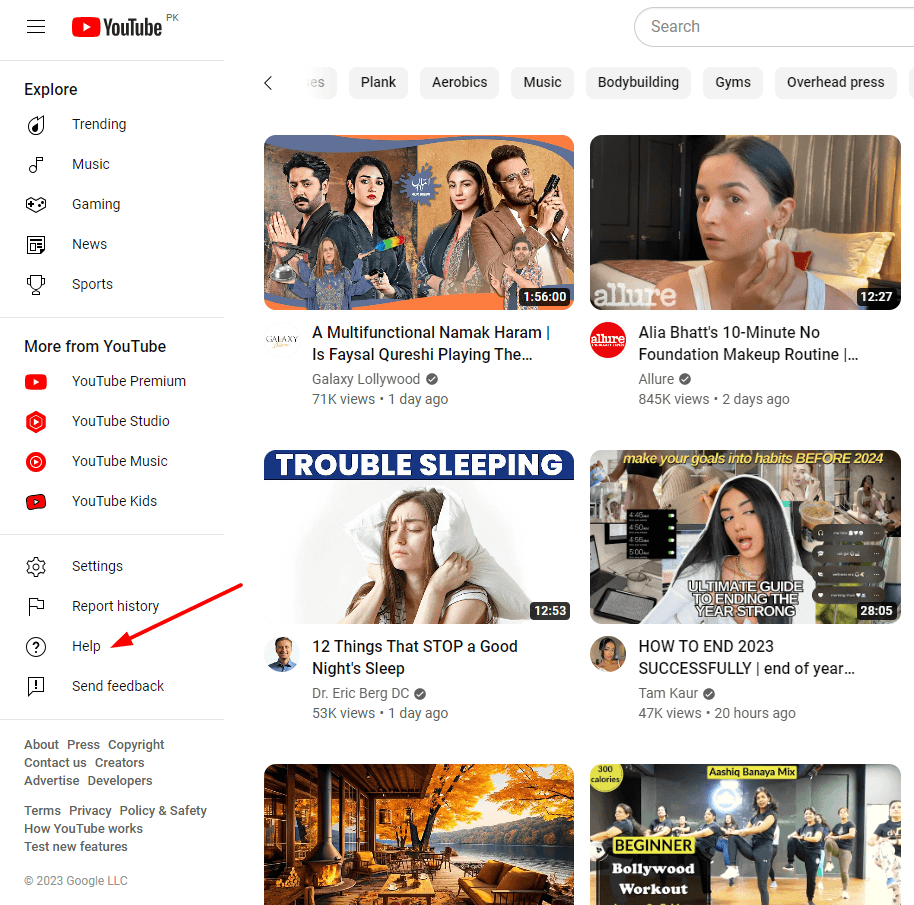The height and width of the screenshot is (905, 914).
Task: Open Dr. Eric Berg DC channel name
Action: click(x=360, y=693)
